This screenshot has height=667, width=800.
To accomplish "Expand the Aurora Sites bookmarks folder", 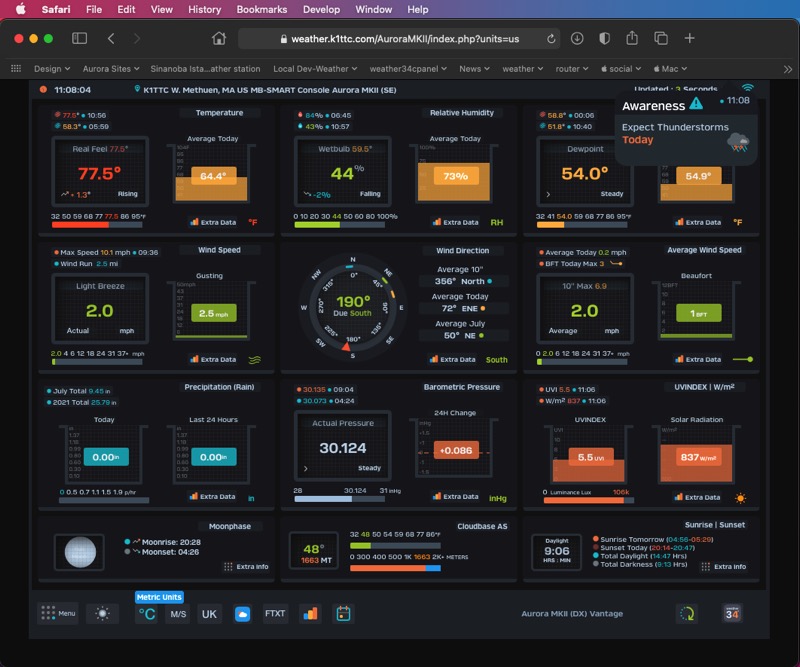I will point(111,68).
